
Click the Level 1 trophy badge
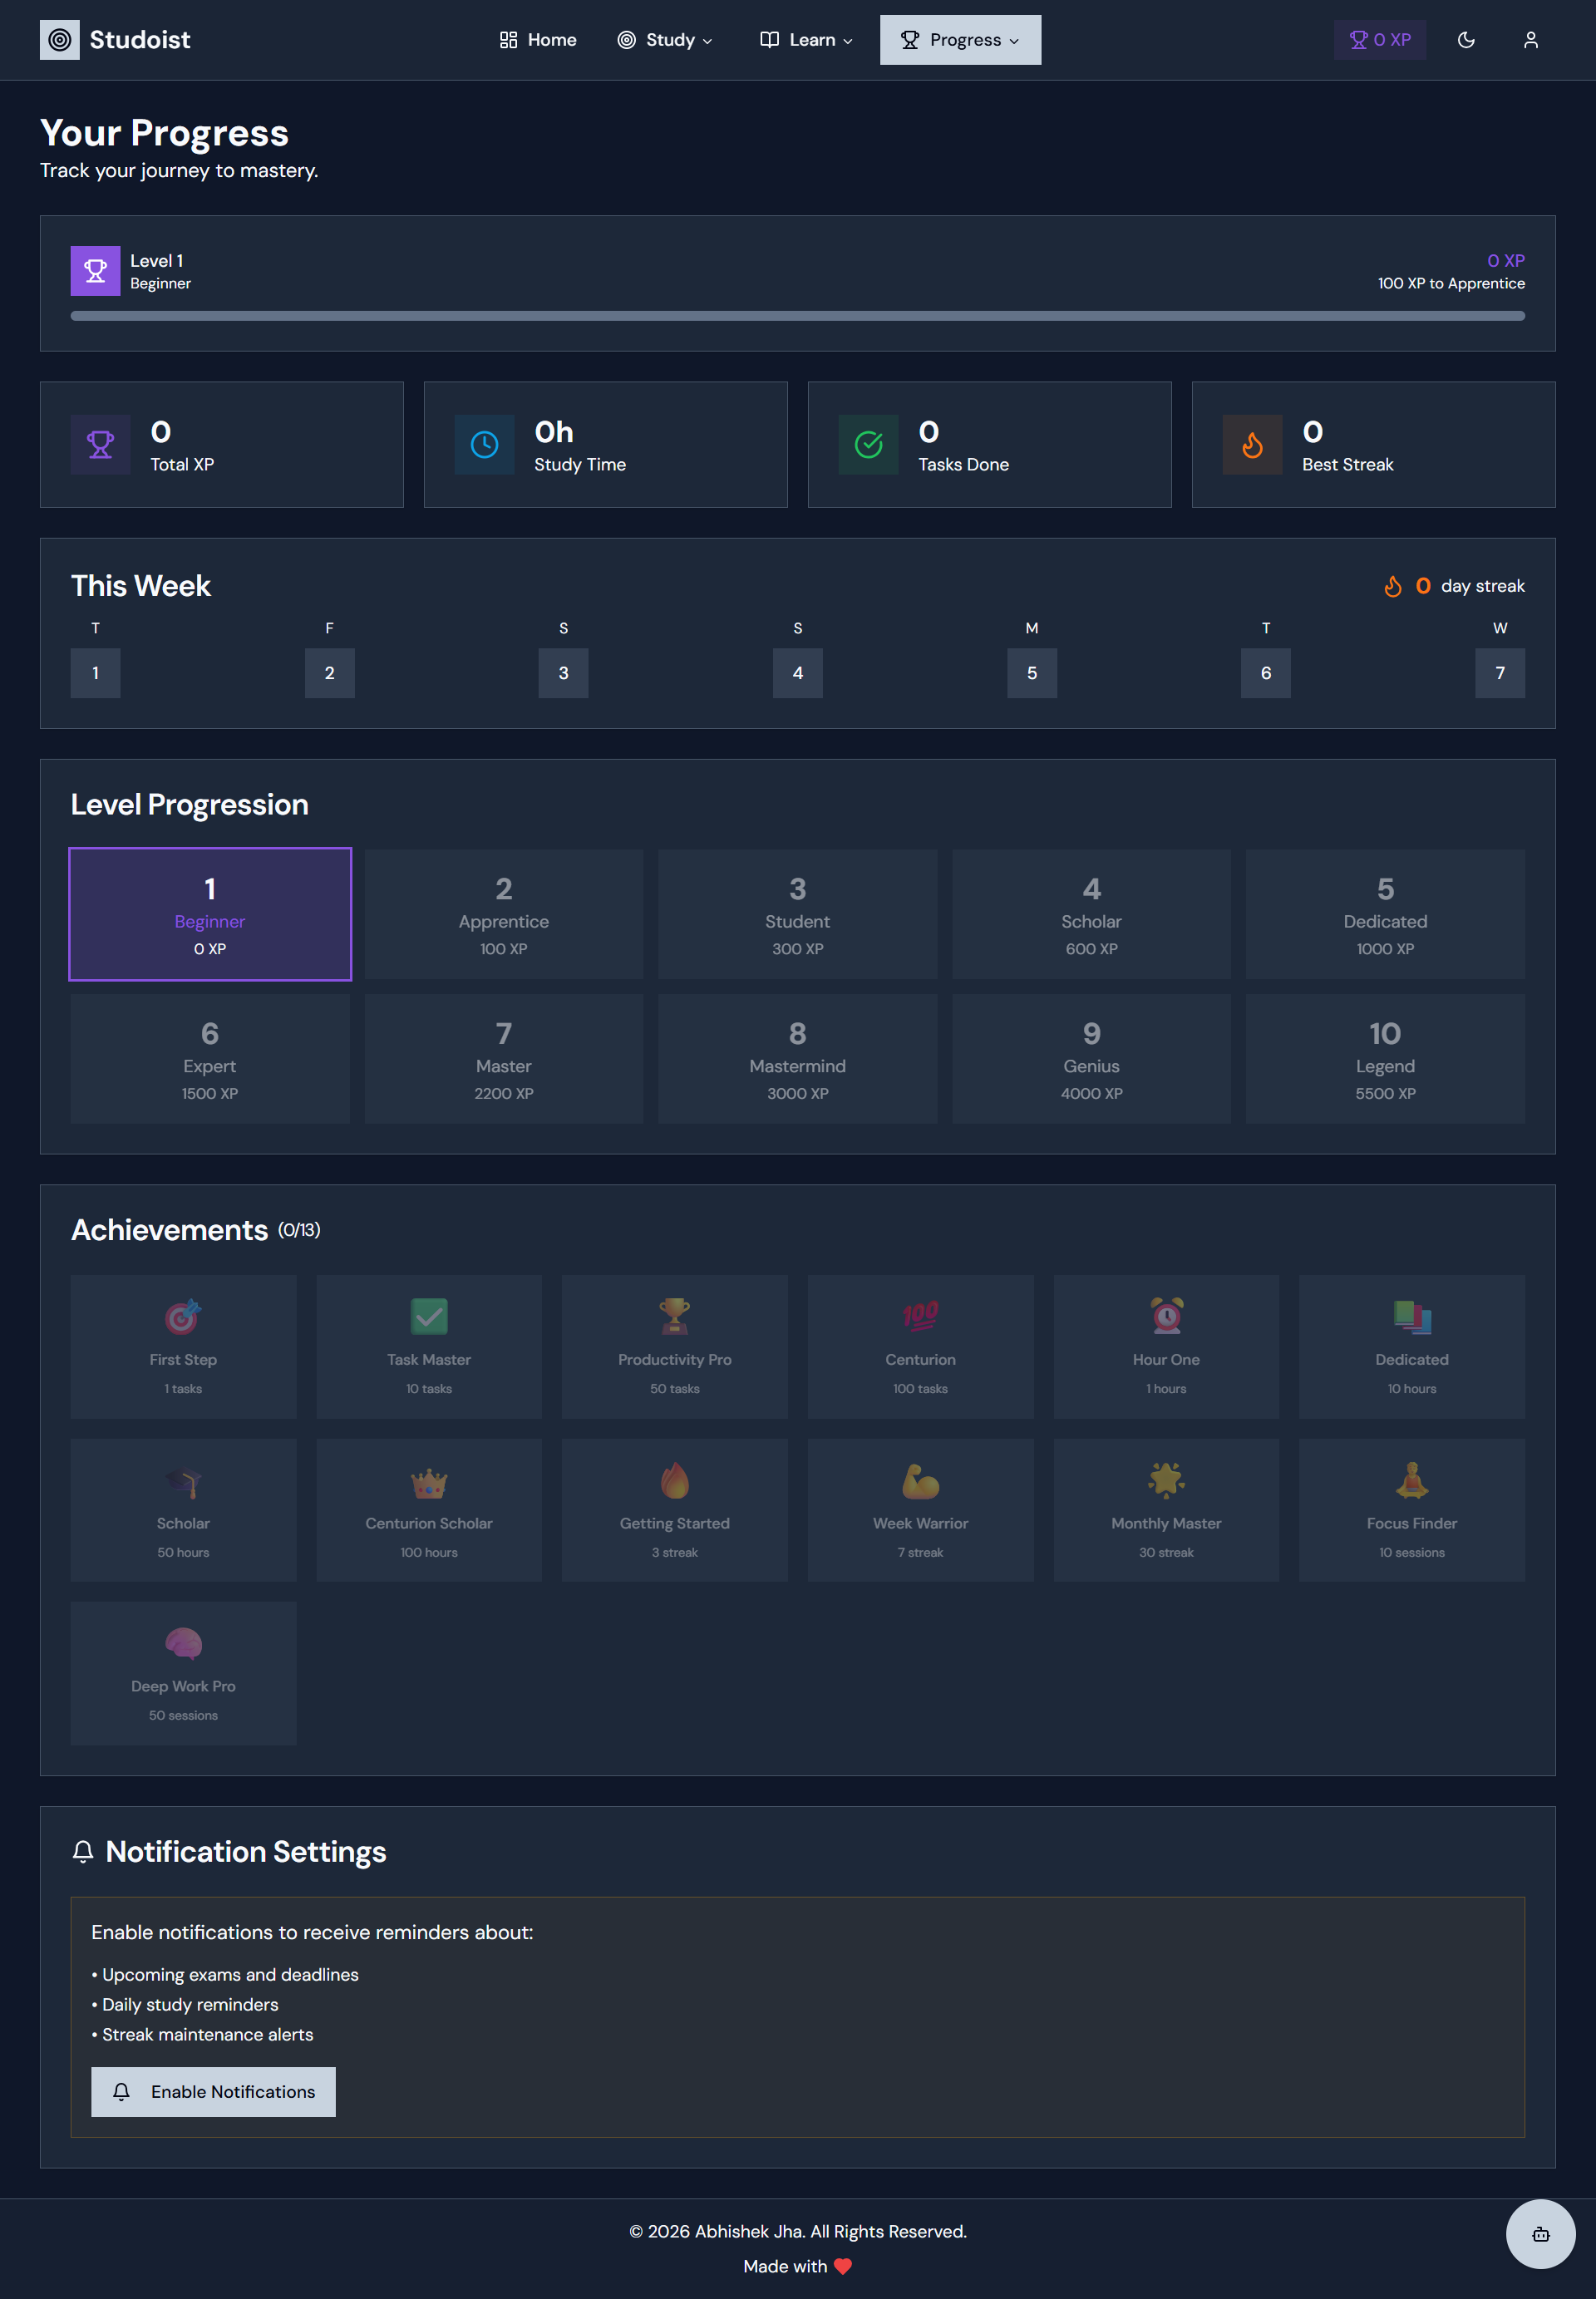pos(95,271)
